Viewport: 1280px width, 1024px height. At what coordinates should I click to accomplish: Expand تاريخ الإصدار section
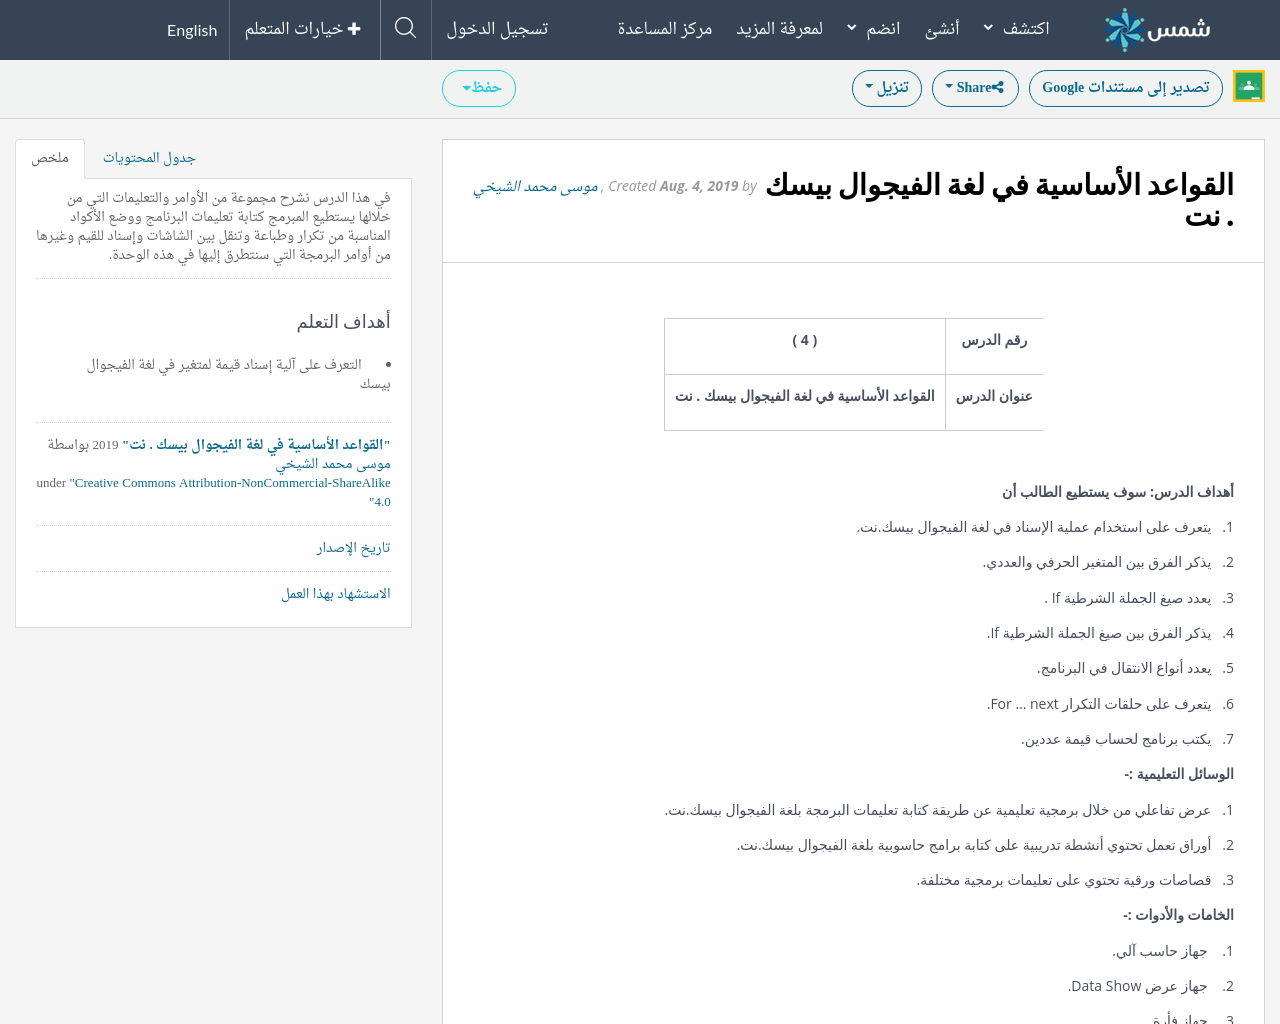tap(354, 548)
